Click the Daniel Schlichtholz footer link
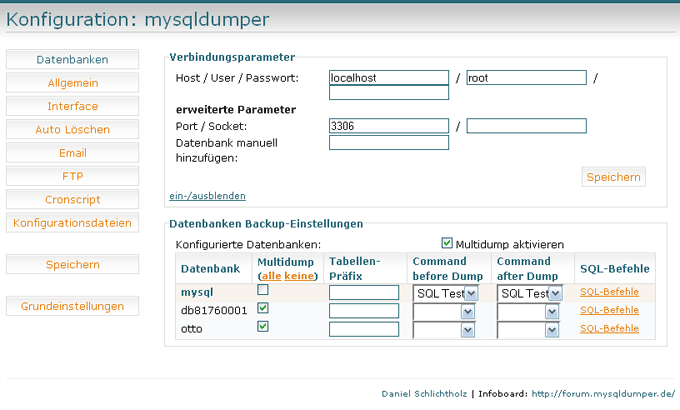The image size is (680, 410). 424,394
